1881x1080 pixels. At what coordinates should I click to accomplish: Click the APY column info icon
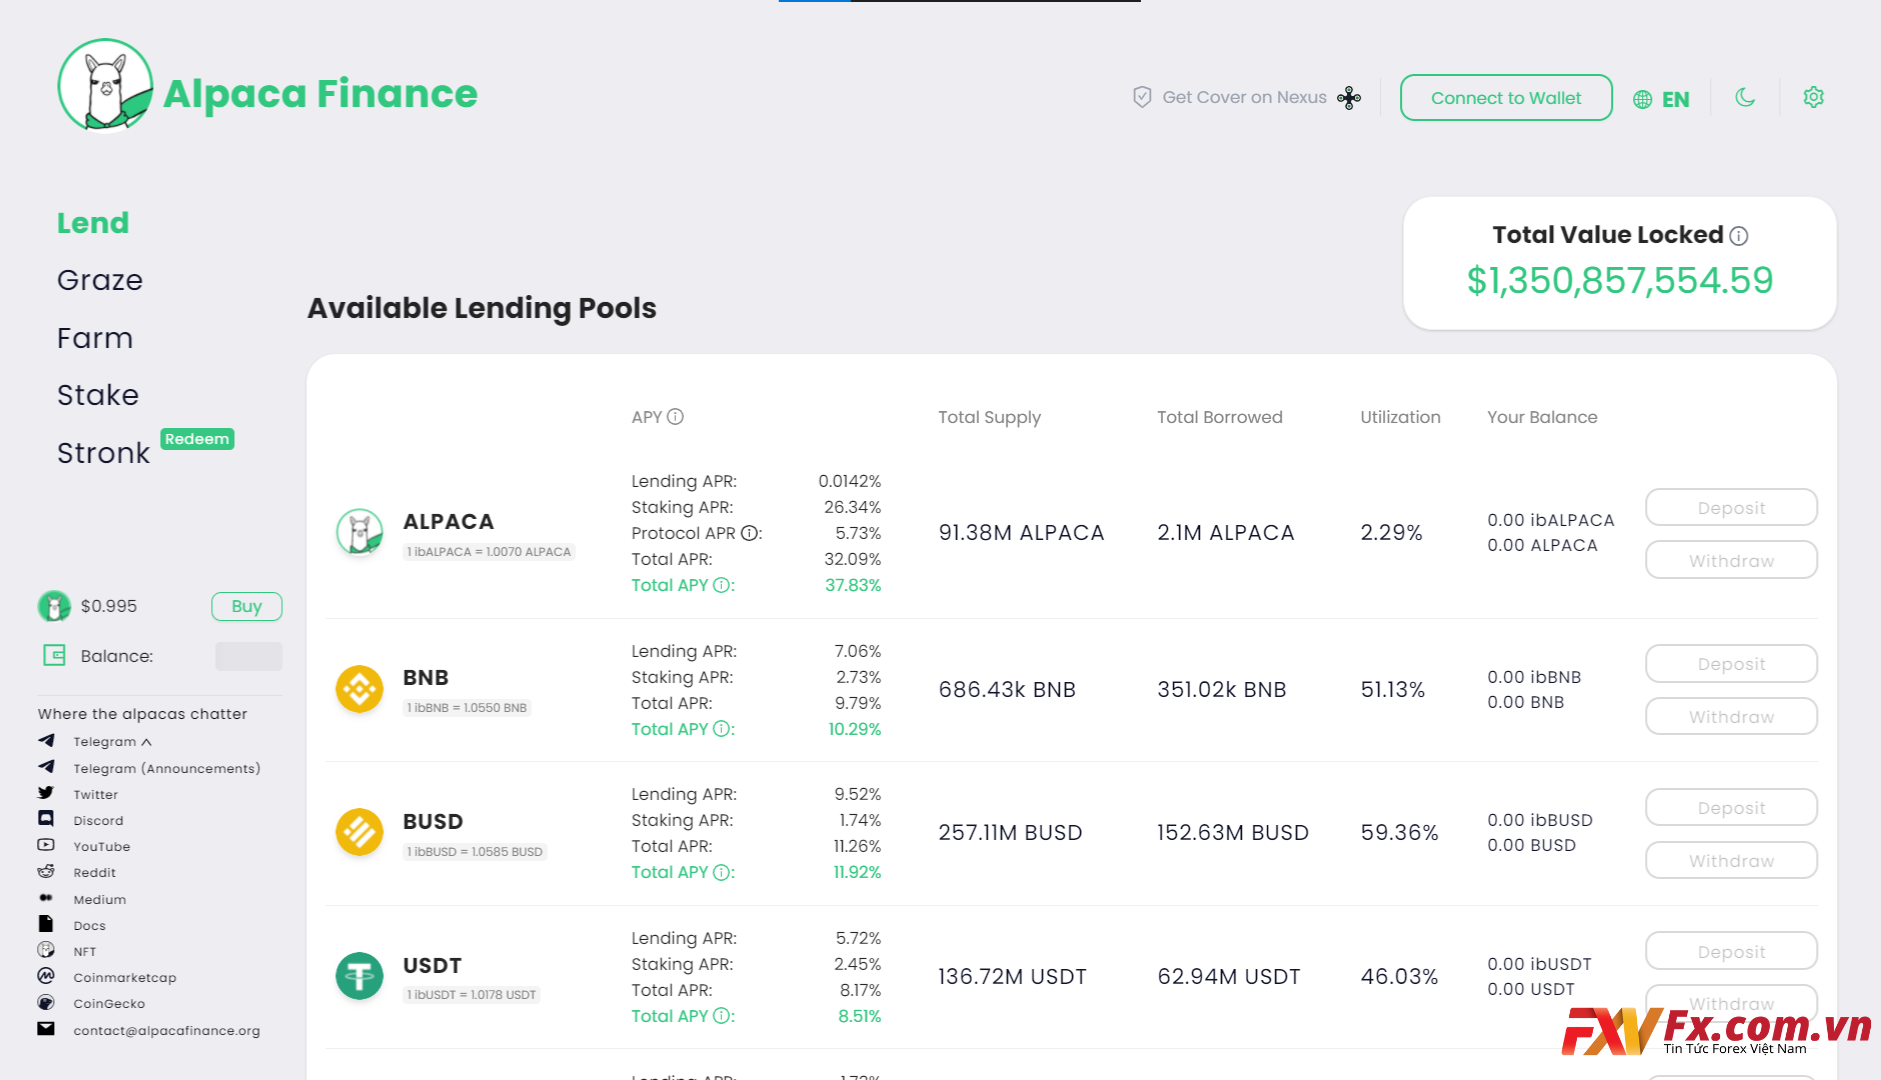tap(675, 416)
